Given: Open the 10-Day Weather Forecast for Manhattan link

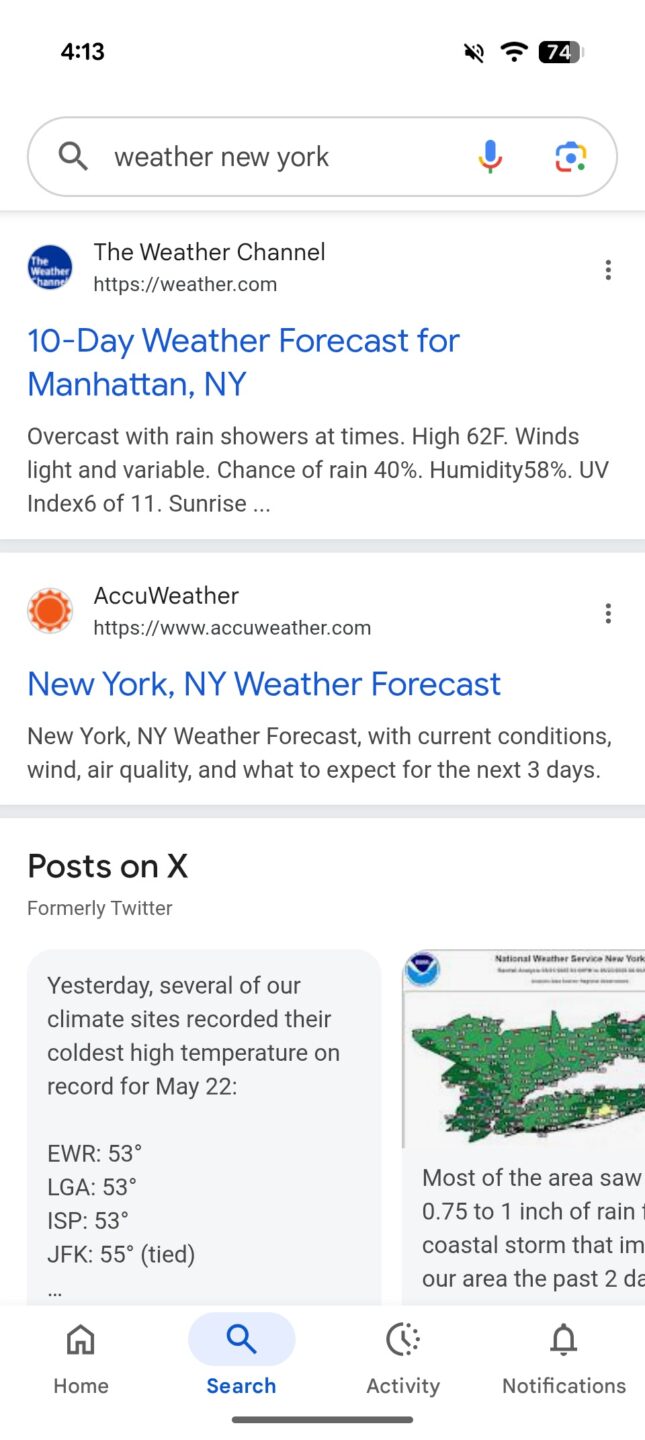Looking at the screenshot, I should pos(243,361).
